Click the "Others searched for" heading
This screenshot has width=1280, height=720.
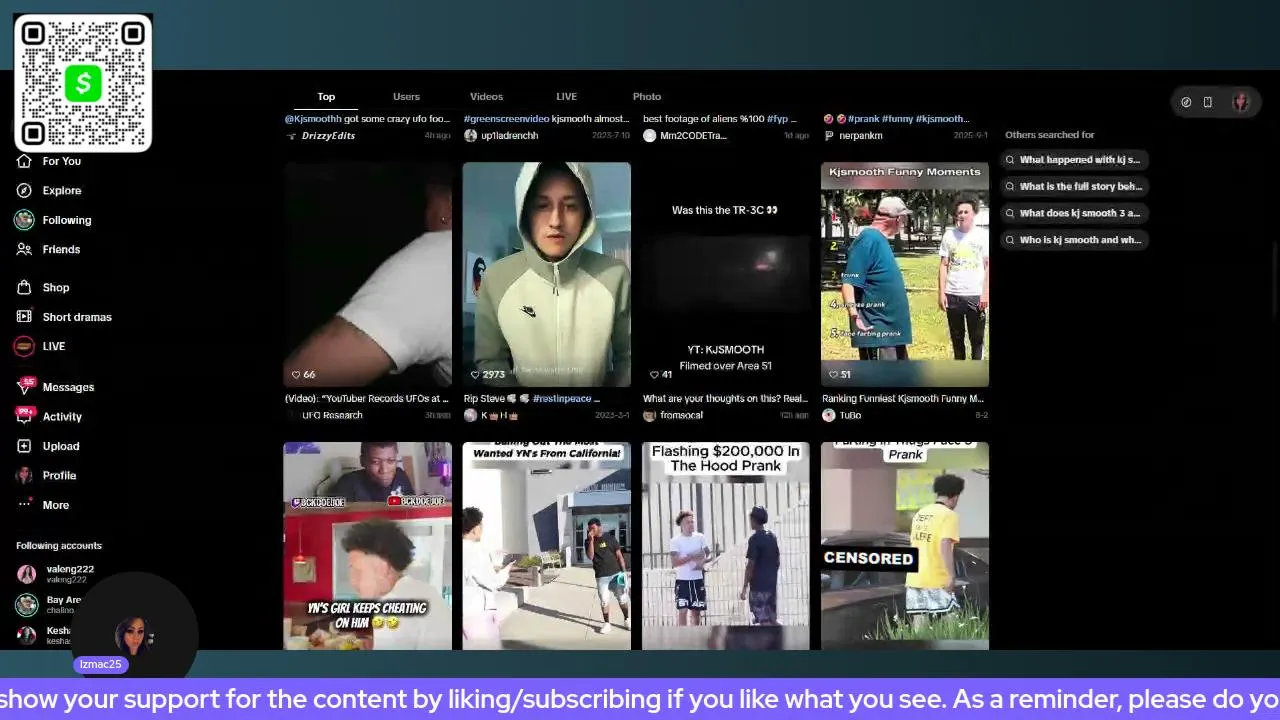pyautogui.click(x=1050, y=135)
